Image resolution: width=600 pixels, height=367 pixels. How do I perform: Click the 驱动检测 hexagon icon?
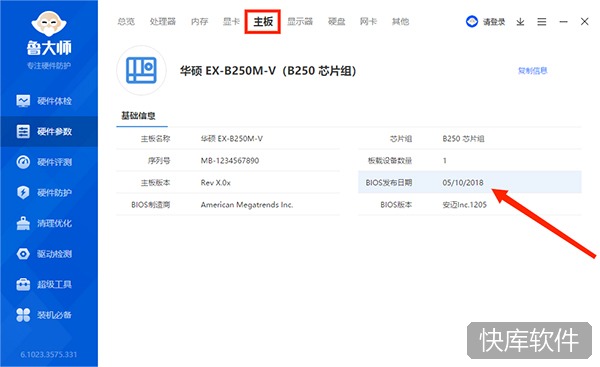pos(23,254)
